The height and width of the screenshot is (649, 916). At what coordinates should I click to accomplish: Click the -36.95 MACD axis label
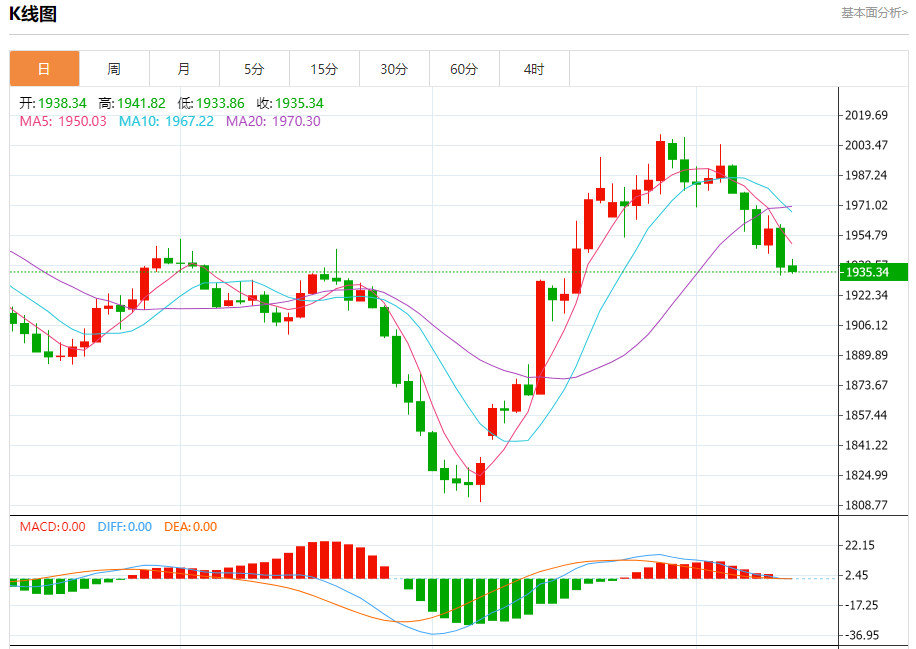[863, 635]
